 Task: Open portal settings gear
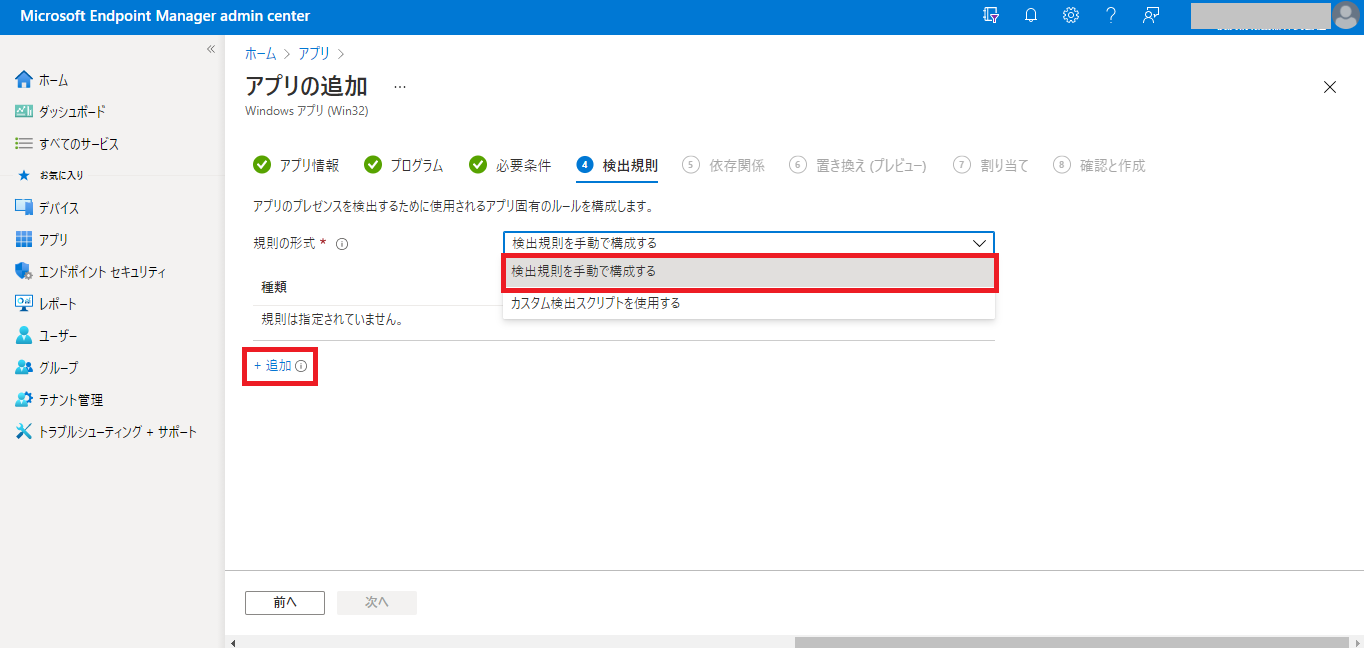point(1071,15)
